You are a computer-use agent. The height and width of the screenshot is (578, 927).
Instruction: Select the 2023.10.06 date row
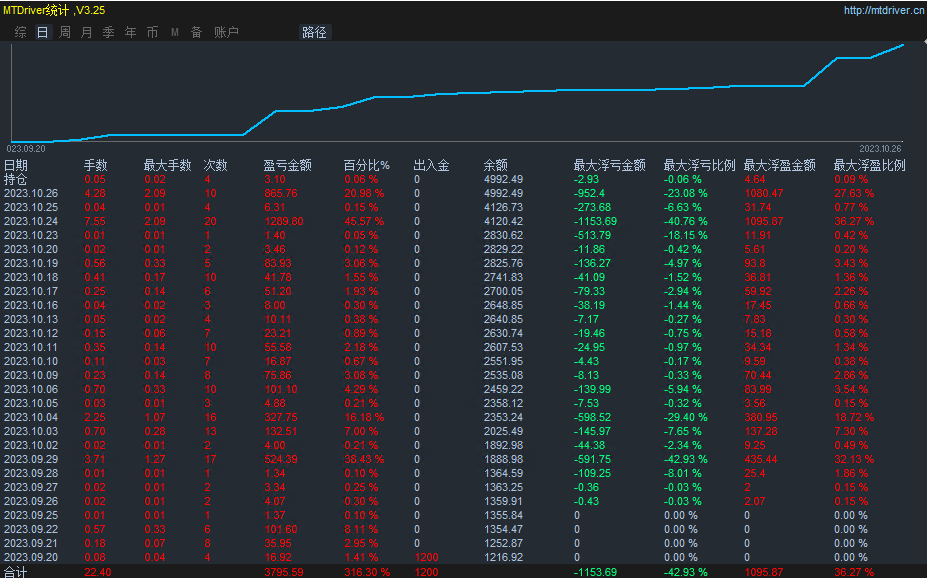point(31,389)
